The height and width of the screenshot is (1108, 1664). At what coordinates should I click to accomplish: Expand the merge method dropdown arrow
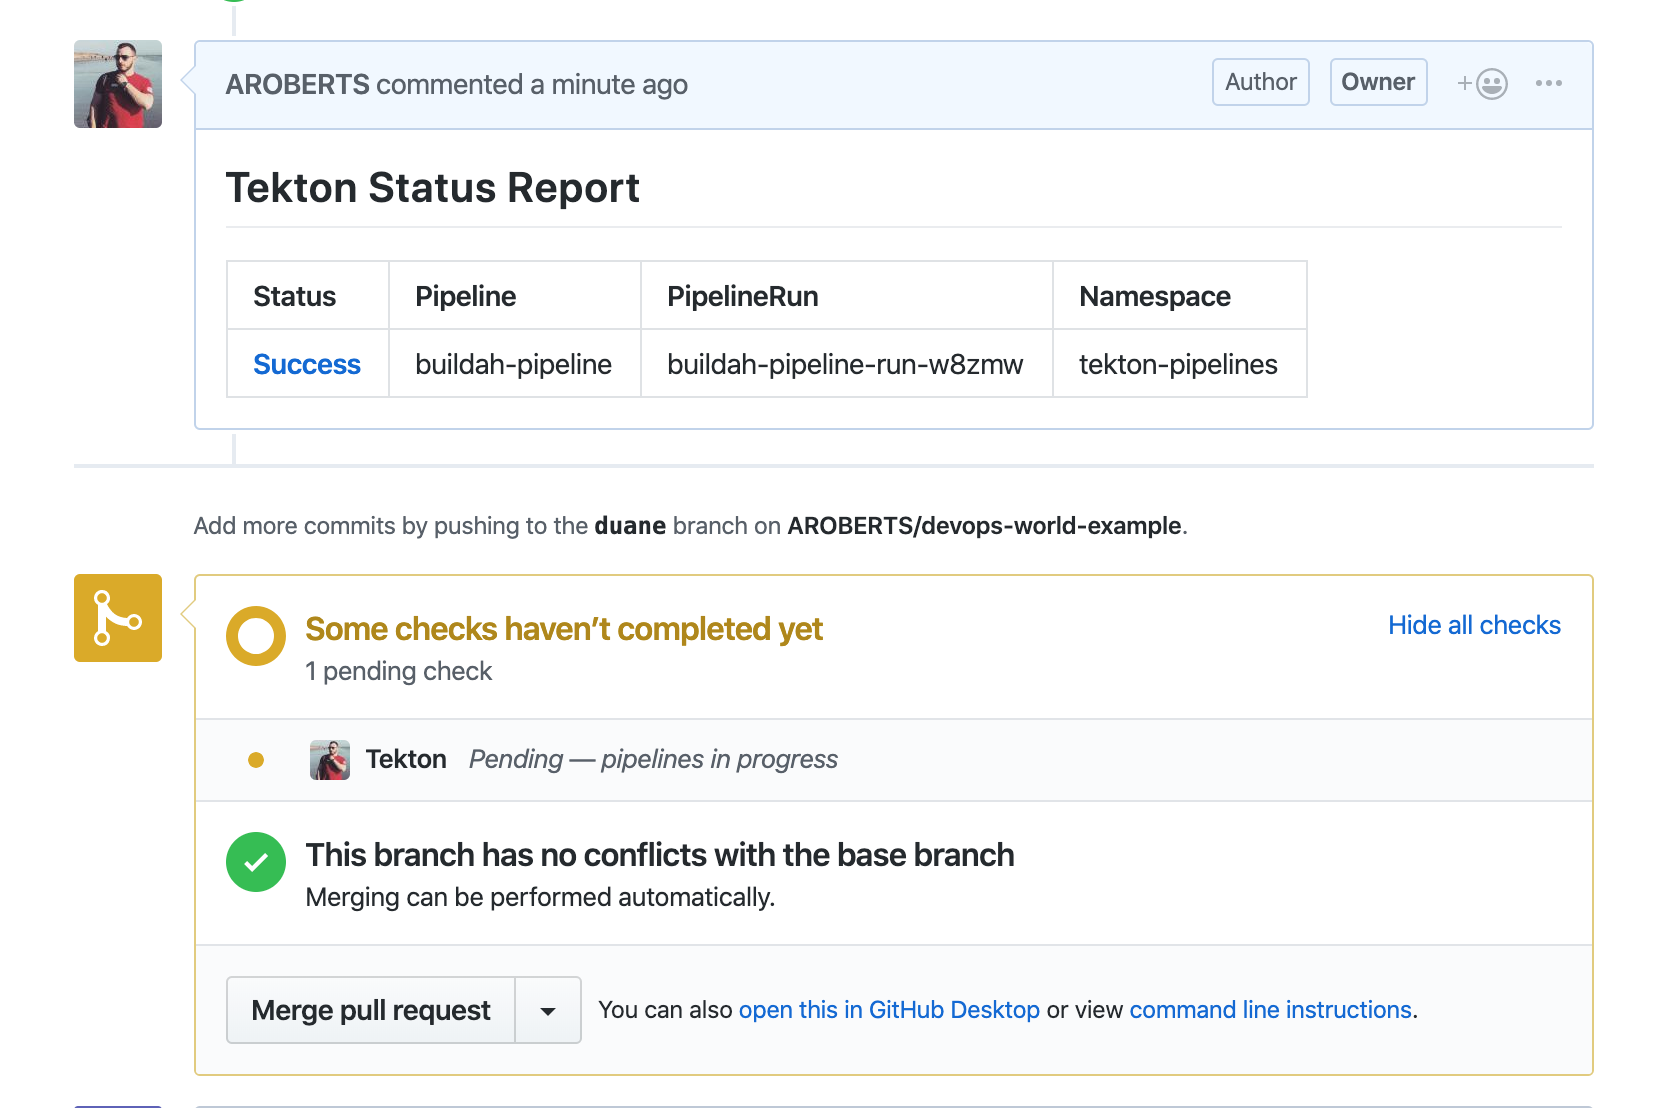pyautogui.click(x=548, y=1010)
